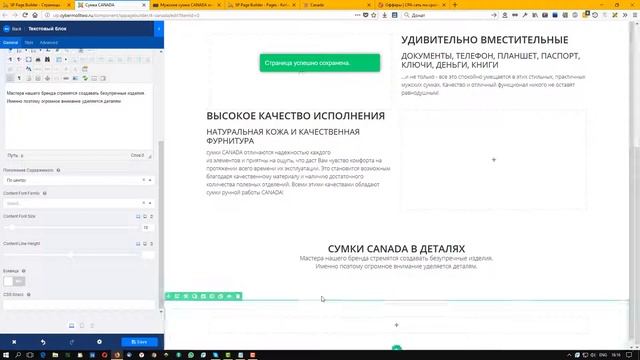Collapse the editor side panel with the blue arrow

pos(159,29)
